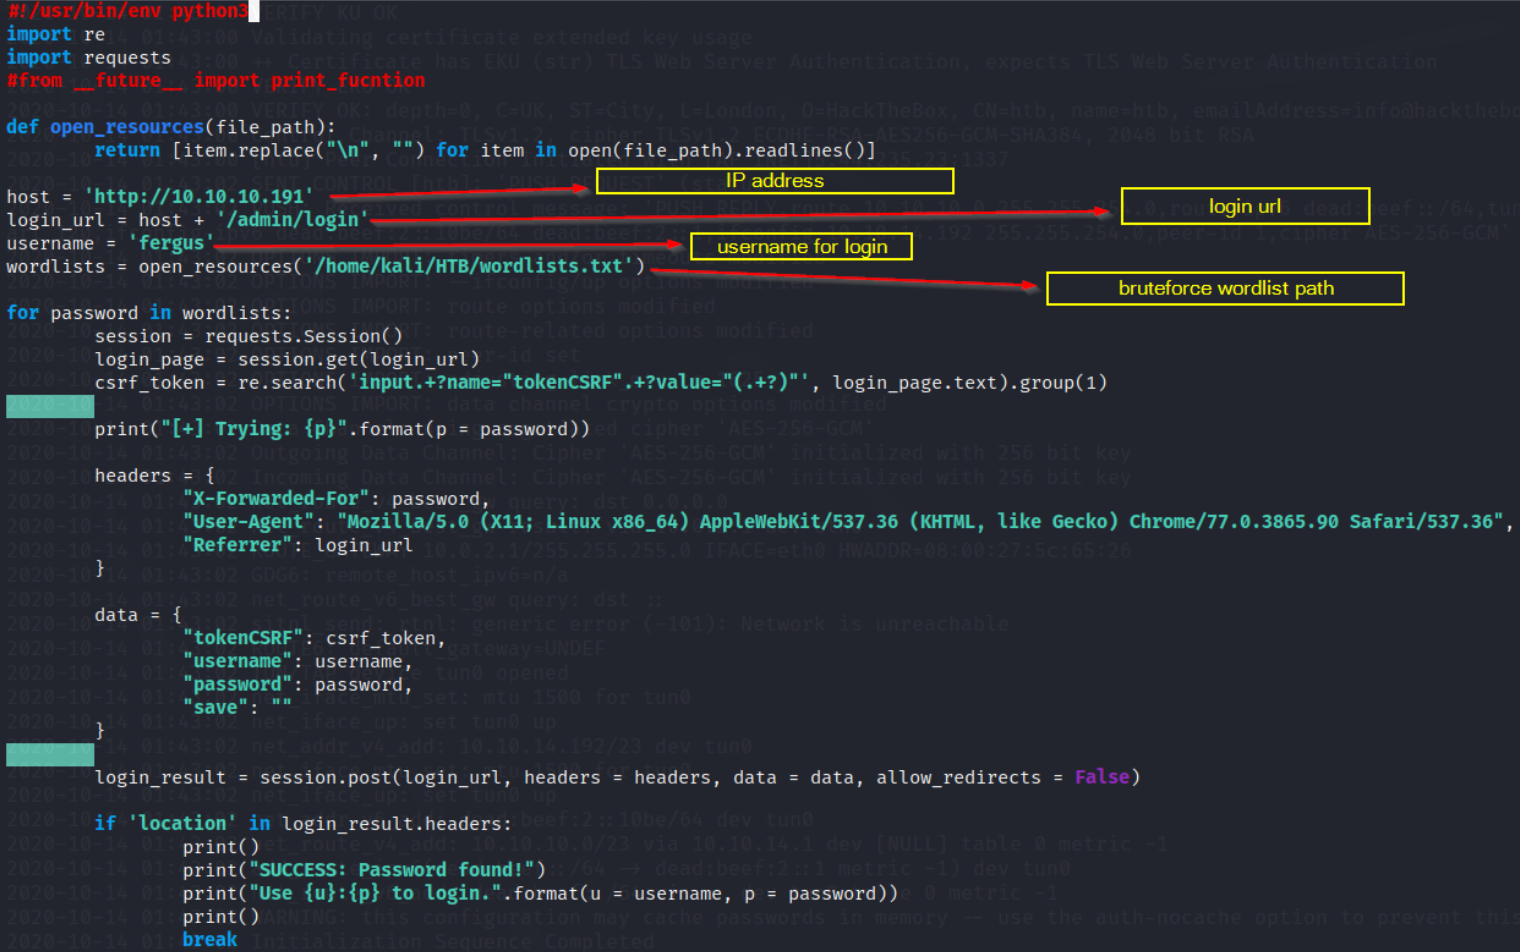Click the 'login_page = session.get(login_url)' line

point(287,359)
